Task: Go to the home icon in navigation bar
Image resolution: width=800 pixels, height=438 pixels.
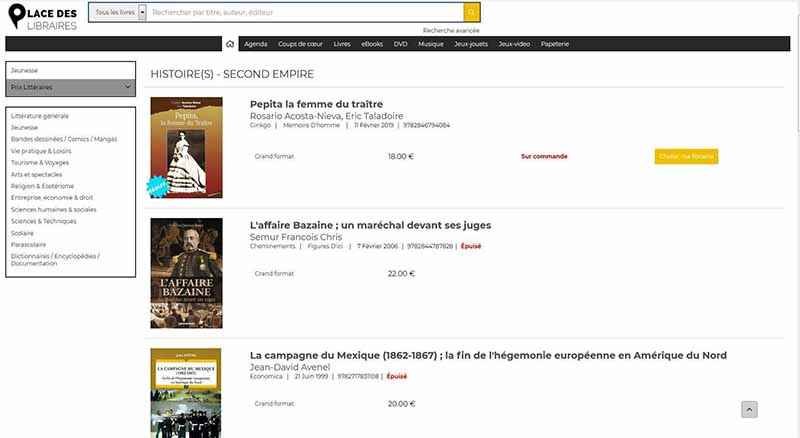Action: pyautogui.click(x=230, y=44)
